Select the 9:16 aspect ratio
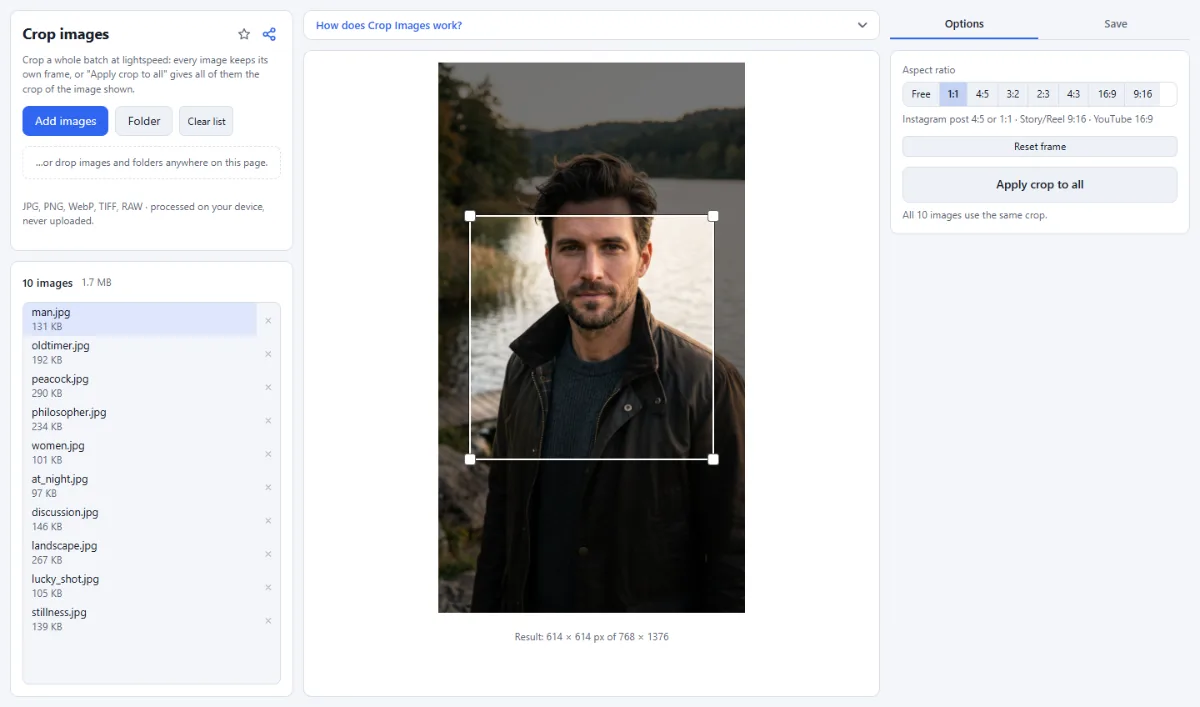The width and height of the screenshot is (1200, 707). click(x=1142, y=94)
